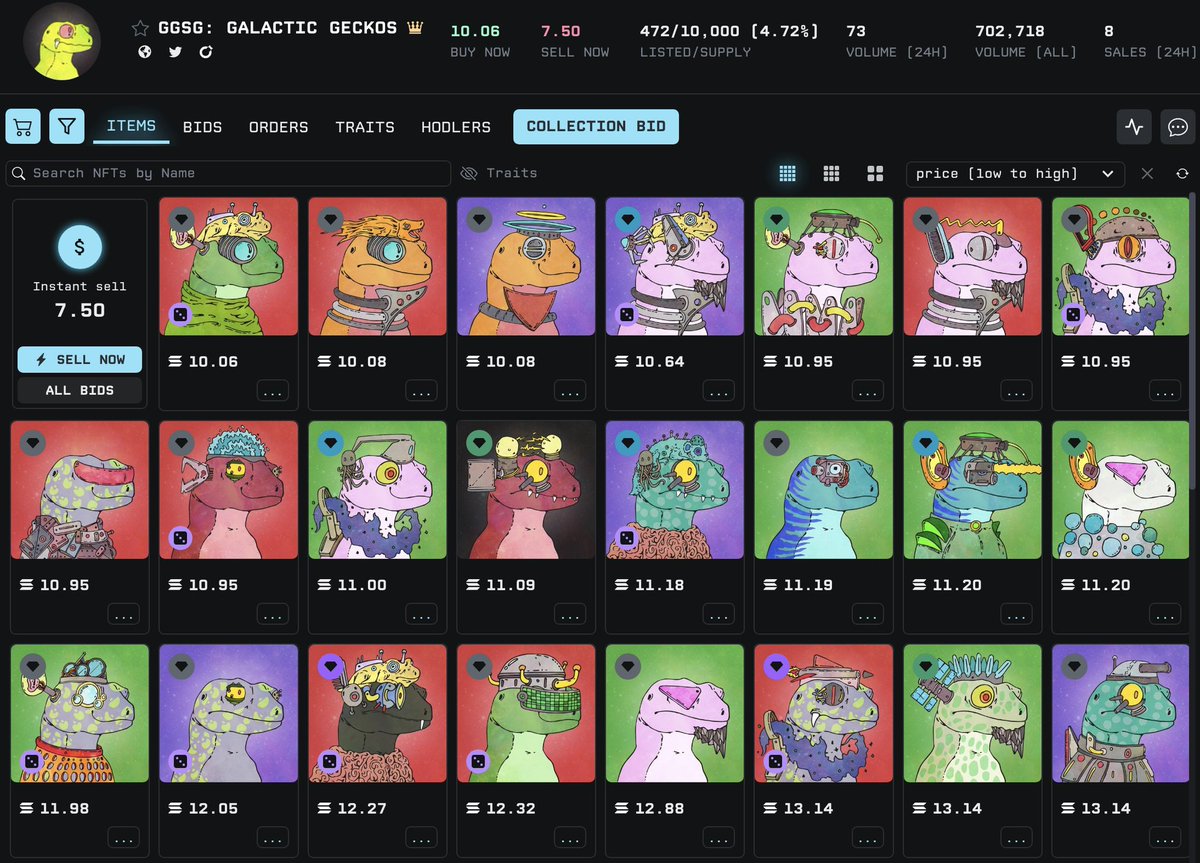Screen dimensions: 1200x863
Task: Open the ... menu on the 12.88 card
Action: click(720, 839)
